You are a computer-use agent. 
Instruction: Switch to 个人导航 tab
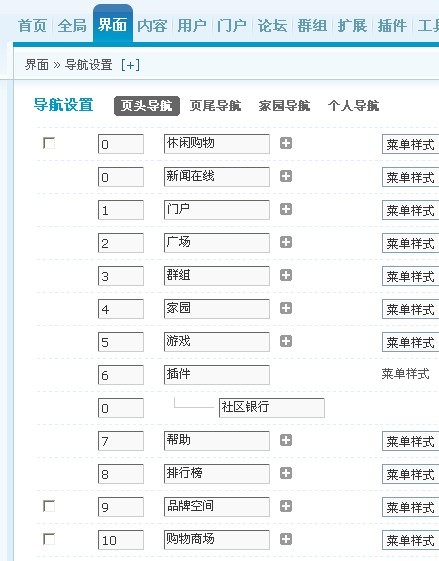point(353,106)
